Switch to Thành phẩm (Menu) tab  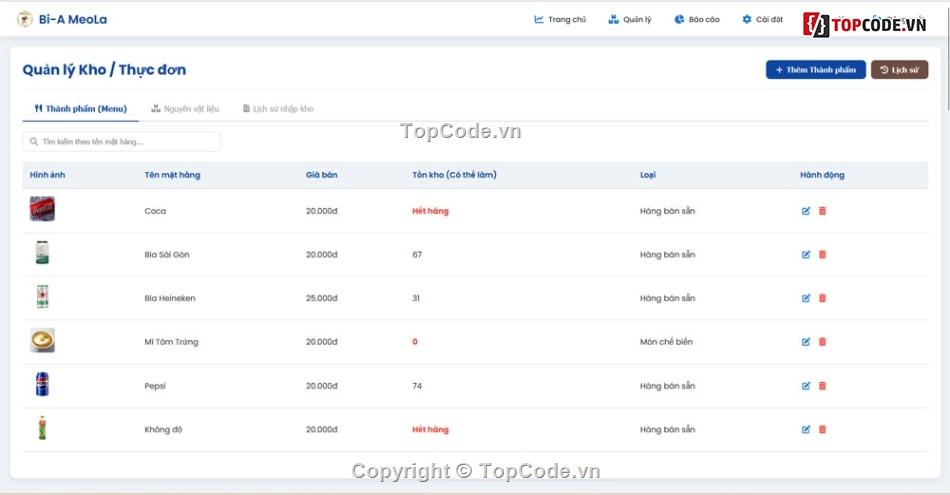click(81, 109)
